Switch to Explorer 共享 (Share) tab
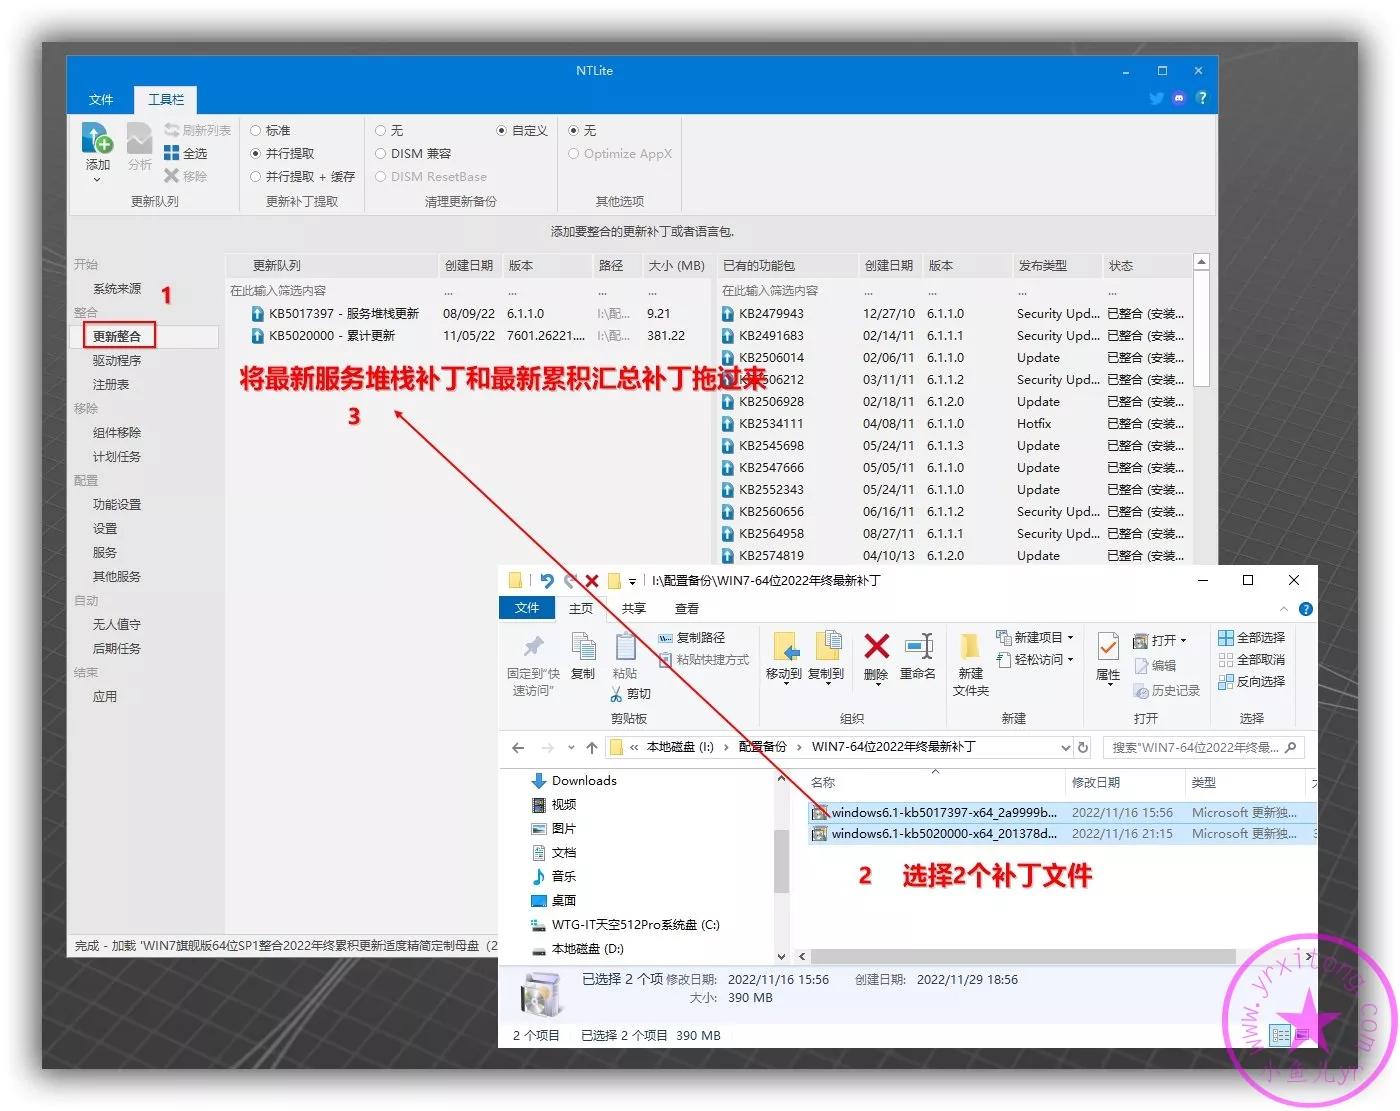The width and height of the screenshot is (1400, 1111). point(634,608)
